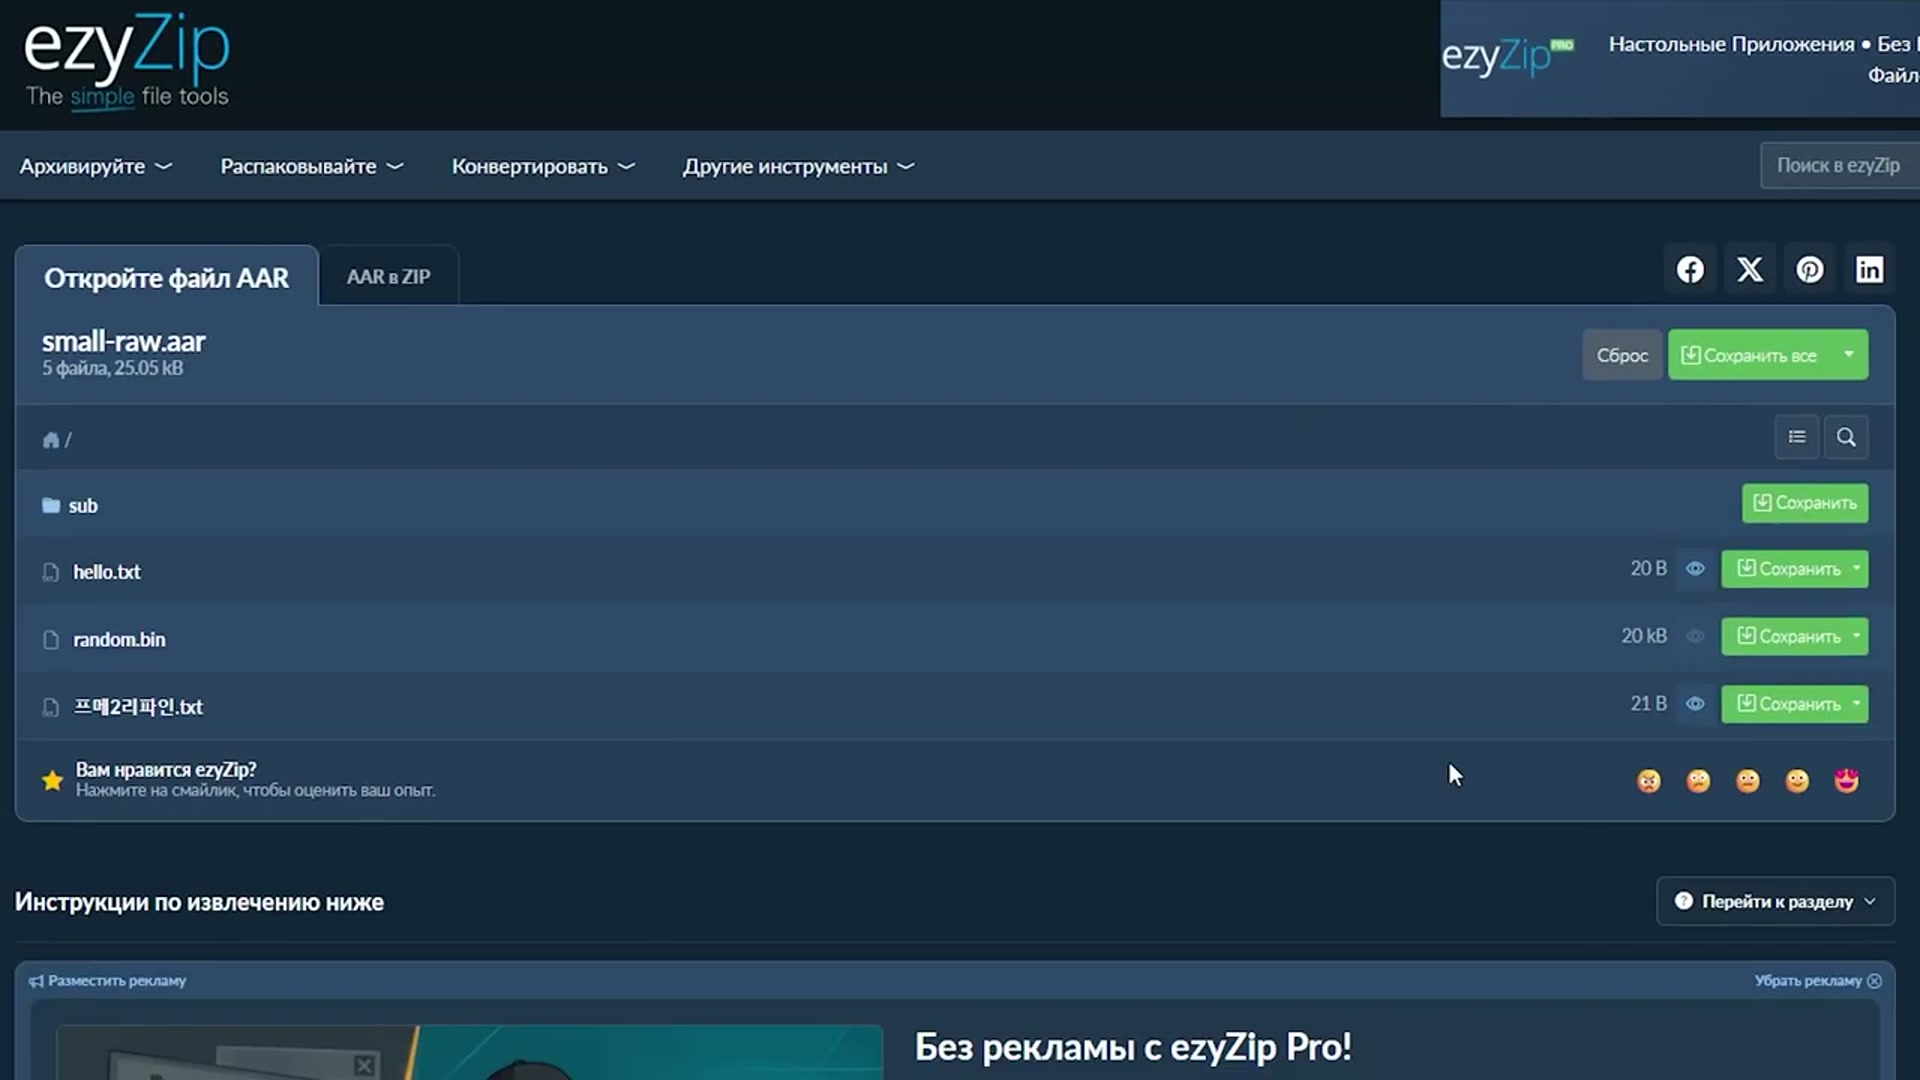The image size is (1920, 1080).
Task: Click the small-raw.aar archive title
Action: [x=124, y=341]
